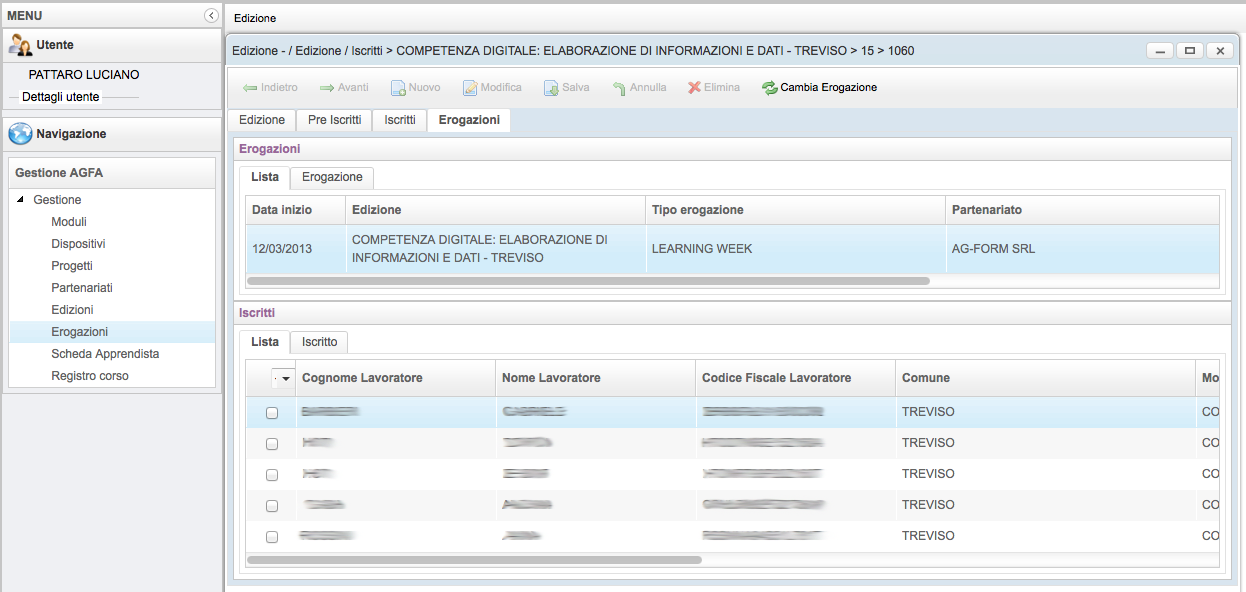Click the Annulla undo icon

coord(619,88)
